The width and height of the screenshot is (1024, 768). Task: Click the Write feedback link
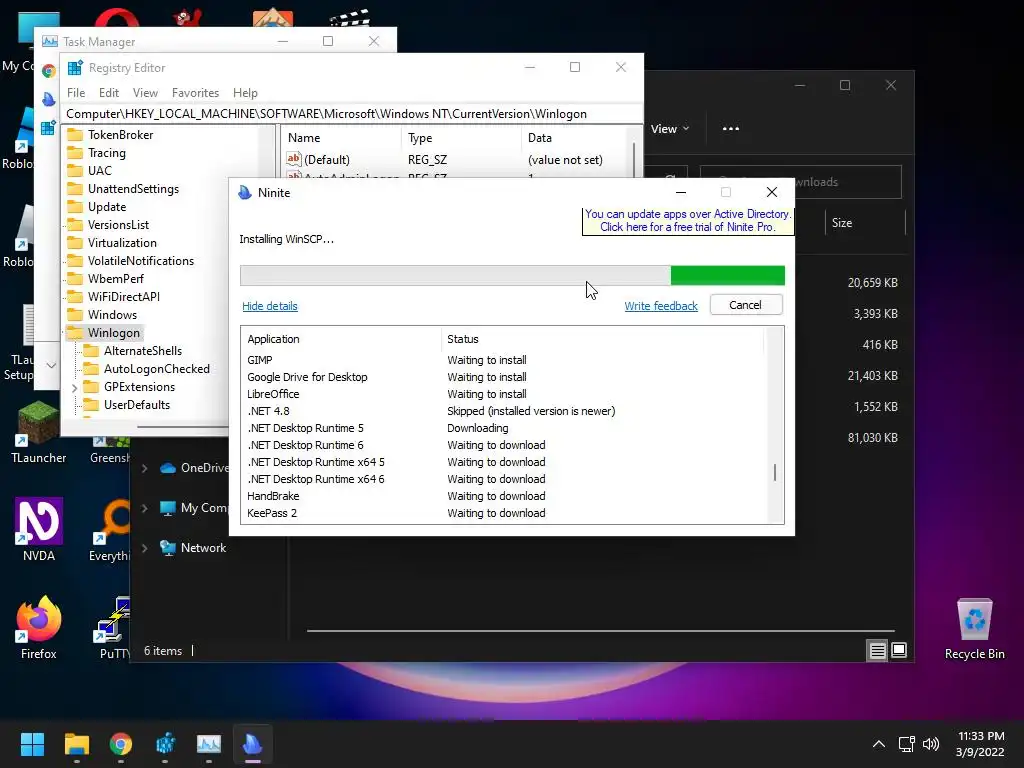661,306
